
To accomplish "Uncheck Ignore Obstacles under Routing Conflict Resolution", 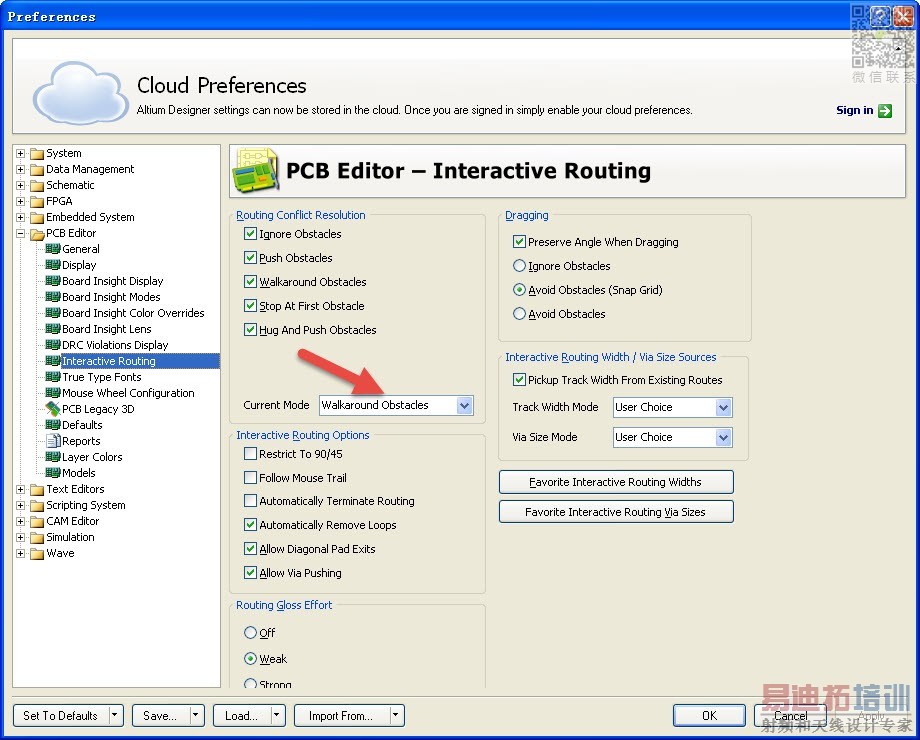I will click(x=251, y=234).
